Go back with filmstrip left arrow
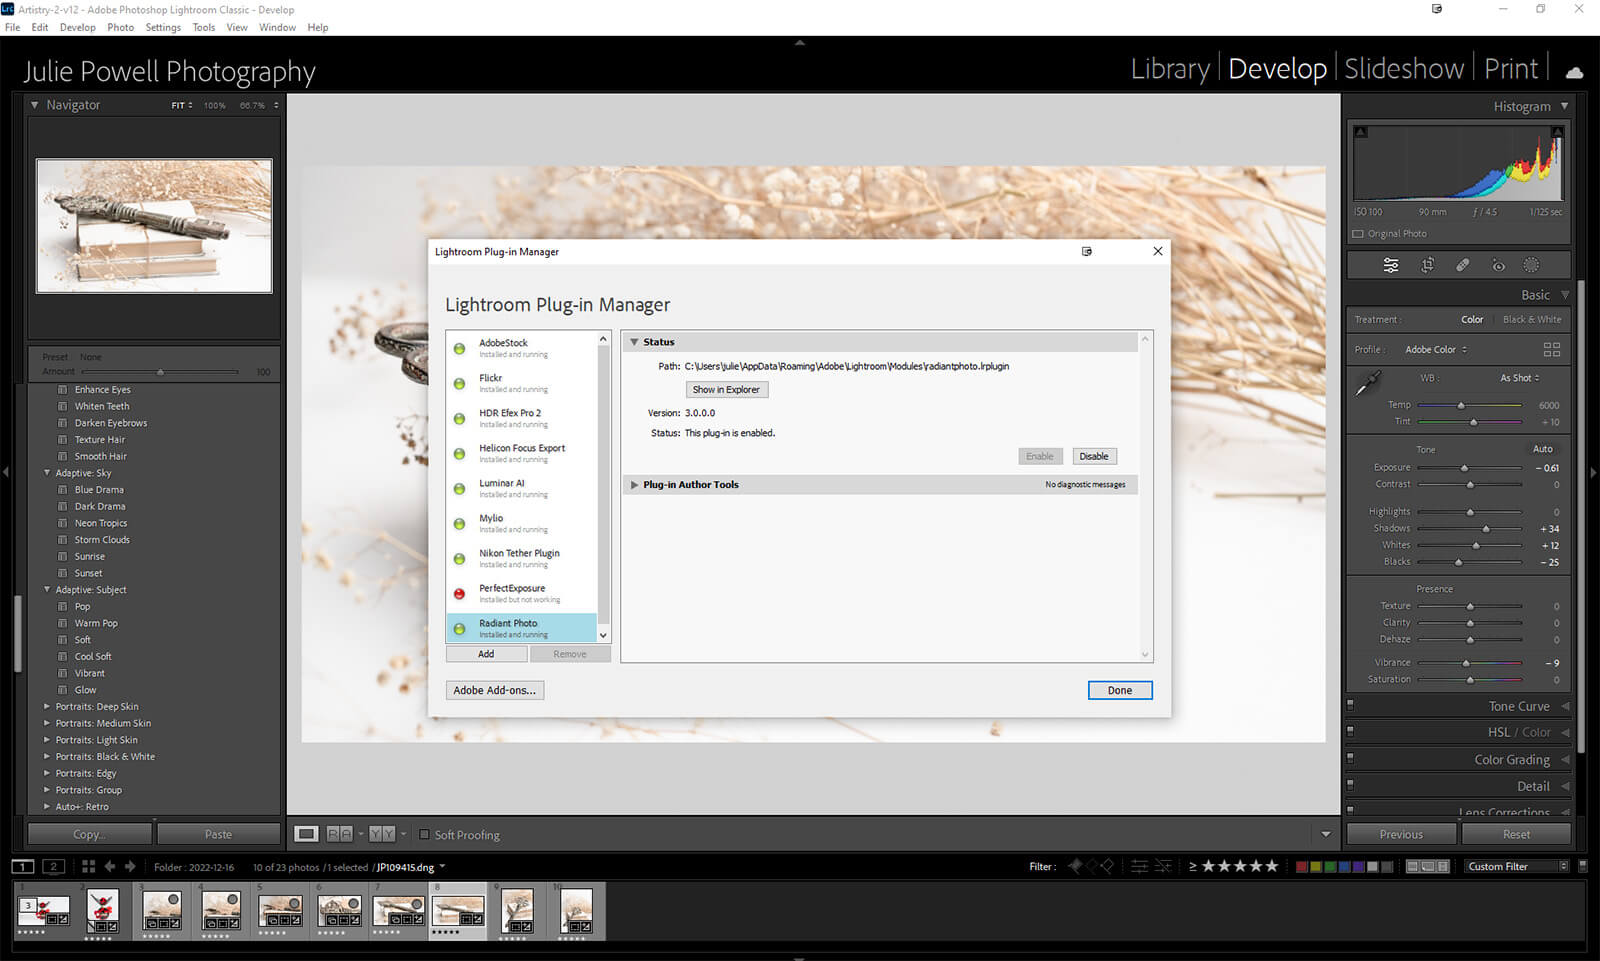This screenshot has height=961, width=1600. tap(110, 866)
